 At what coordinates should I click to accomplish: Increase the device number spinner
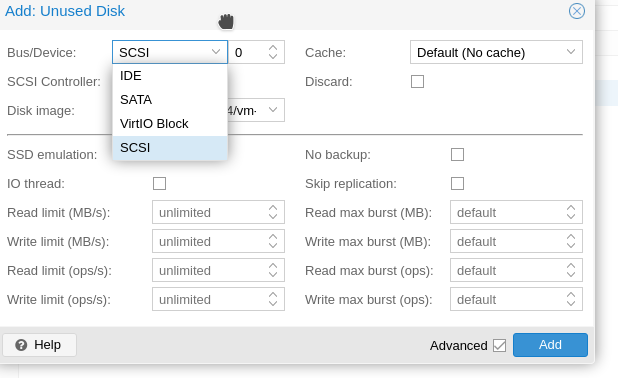(273, 48)
